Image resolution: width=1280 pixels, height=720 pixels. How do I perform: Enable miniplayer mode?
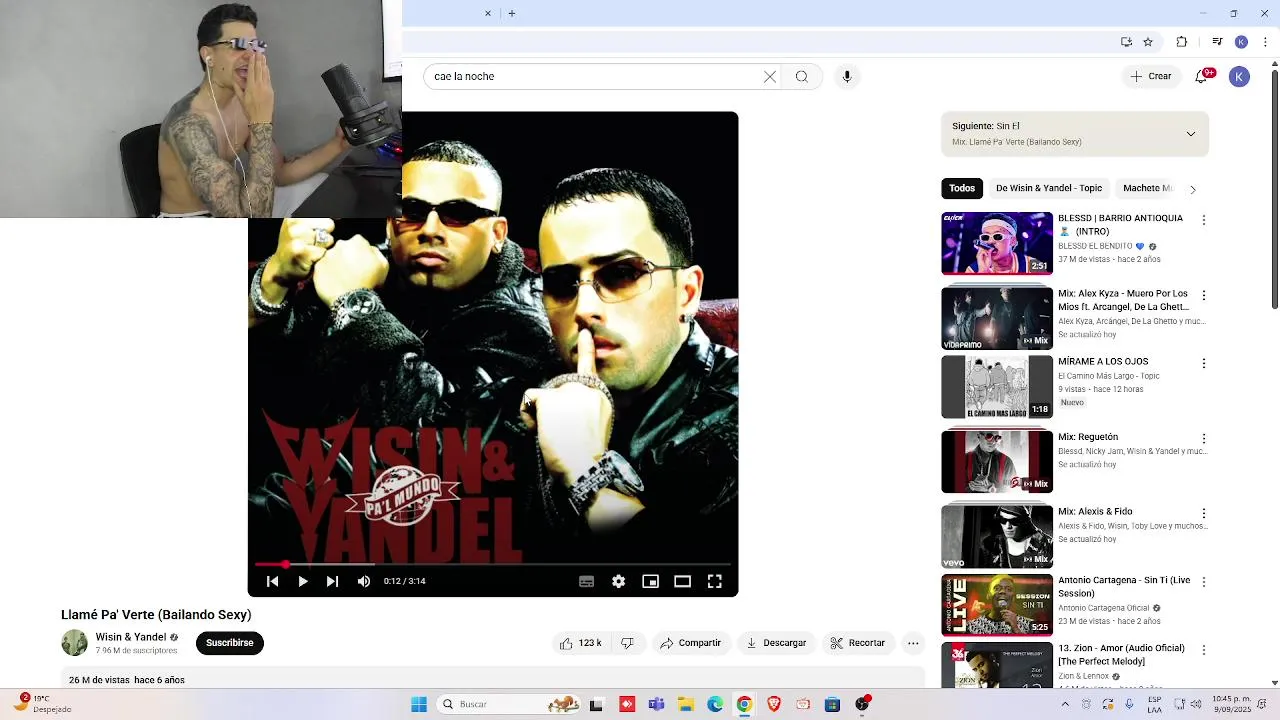[x=651, y=581]
